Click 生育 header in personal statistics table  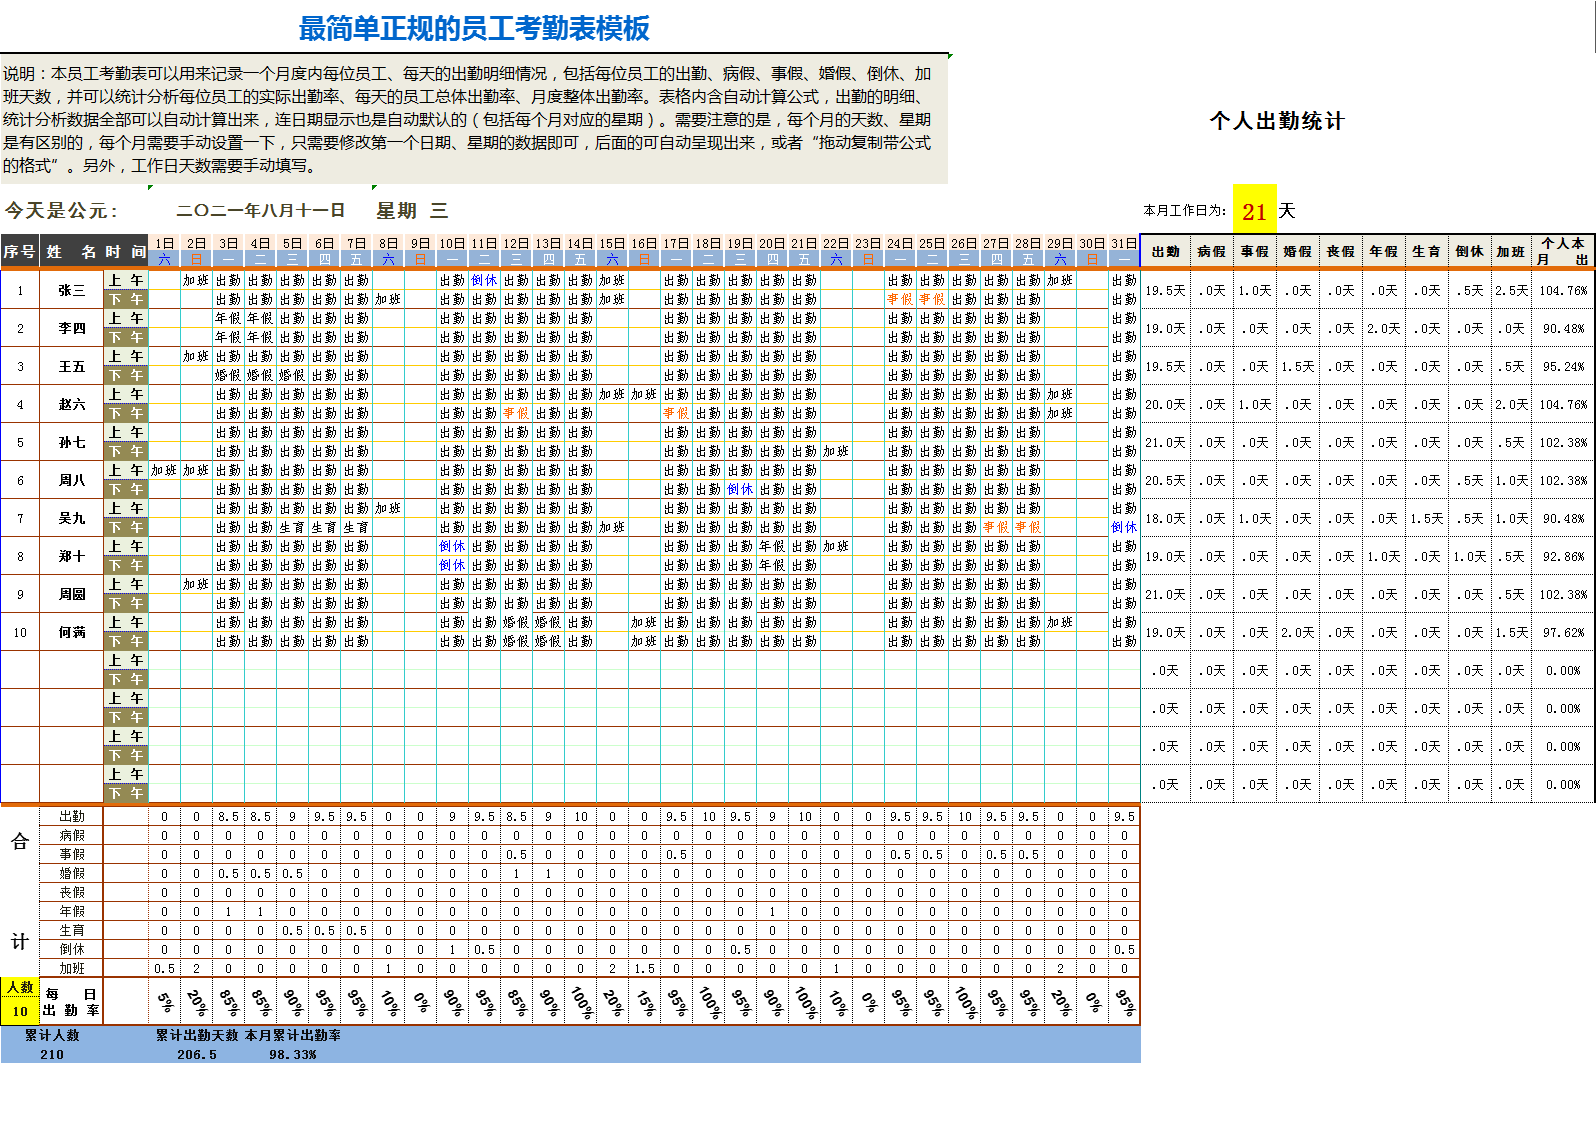[1427, 252]
